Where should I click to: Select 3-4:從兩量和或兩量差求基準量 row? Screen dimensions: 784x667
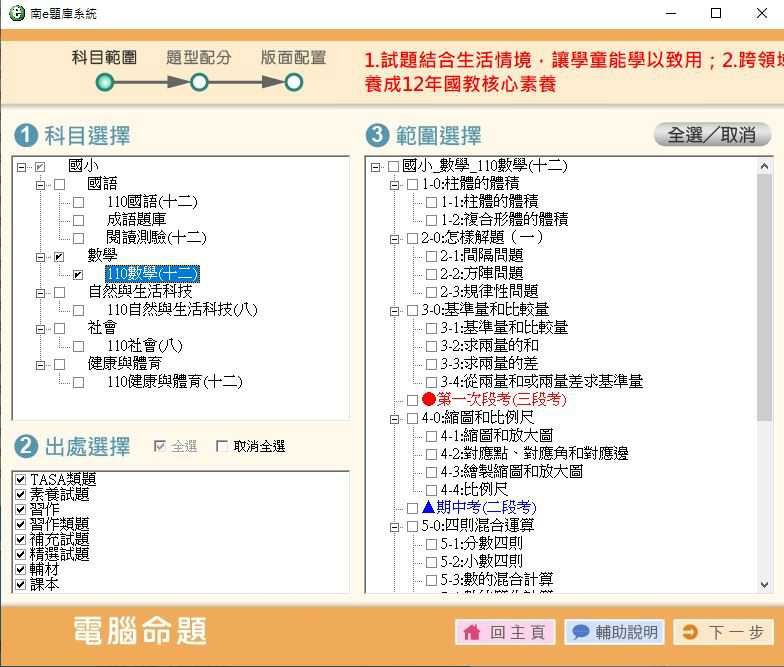click(x=542, y=381)
